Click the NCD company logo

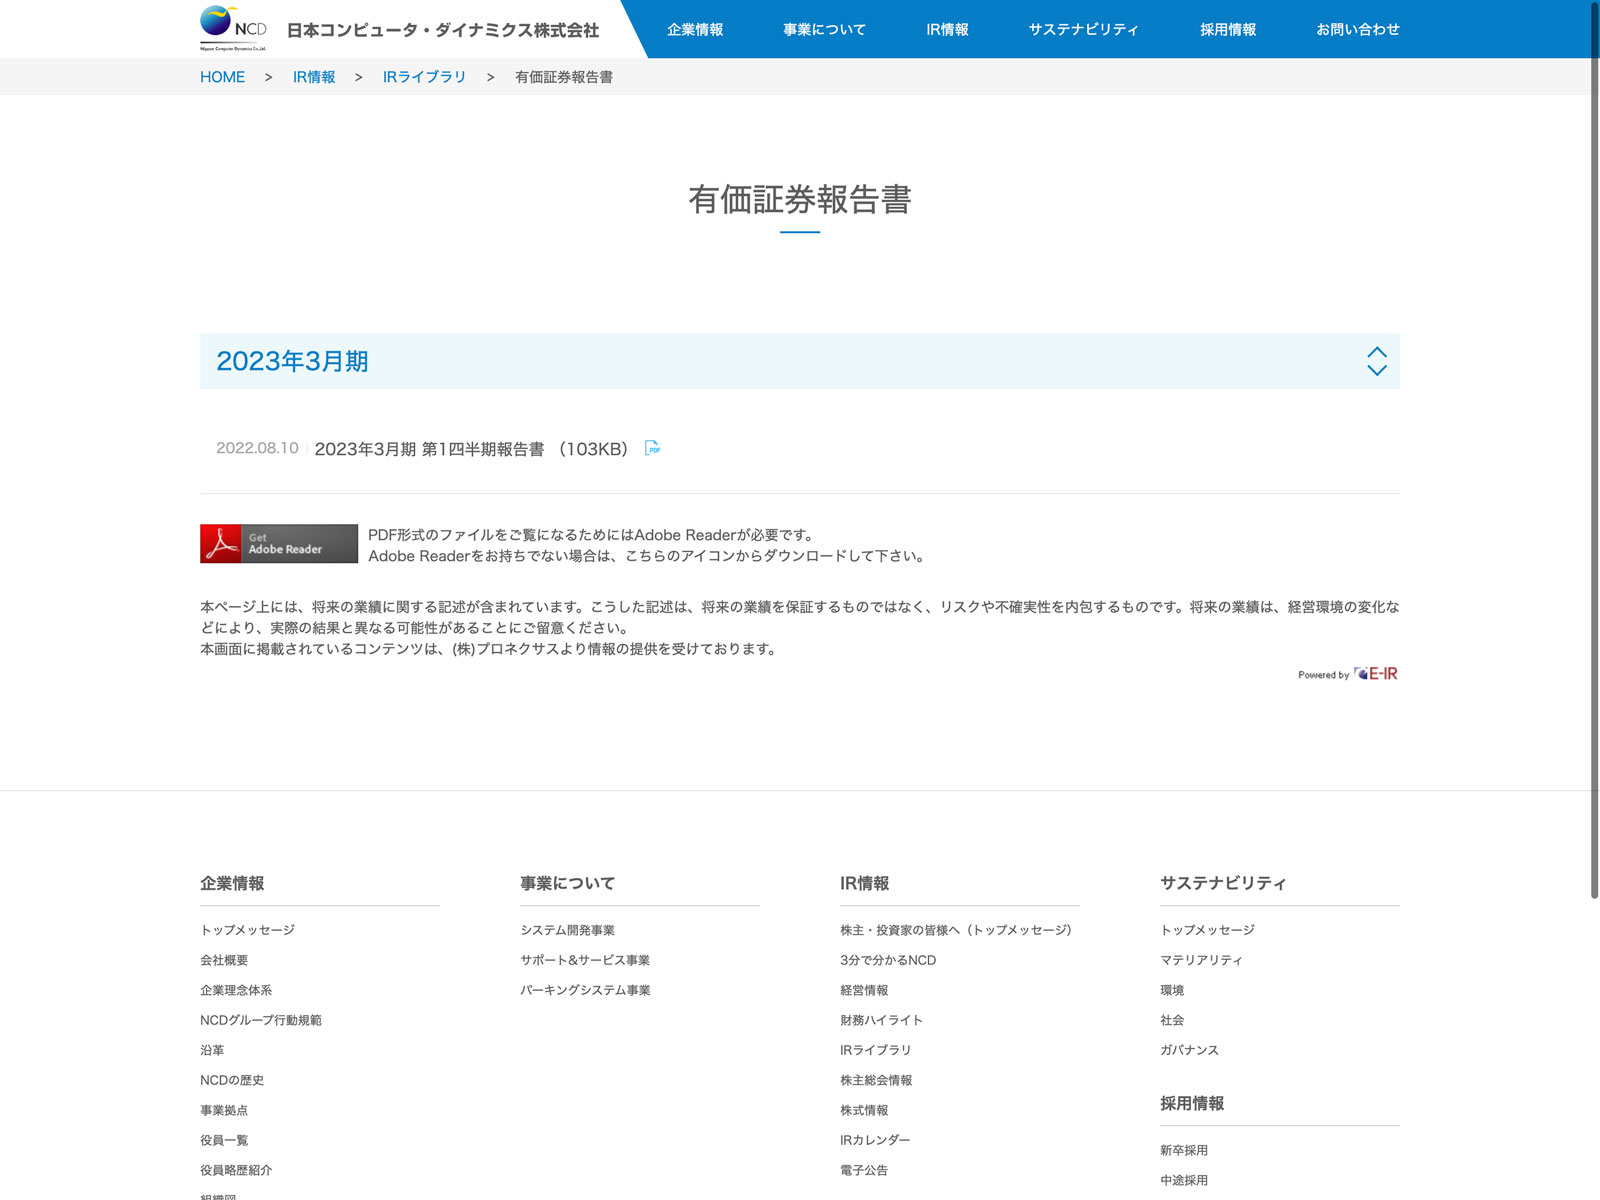tap(233, 28)
